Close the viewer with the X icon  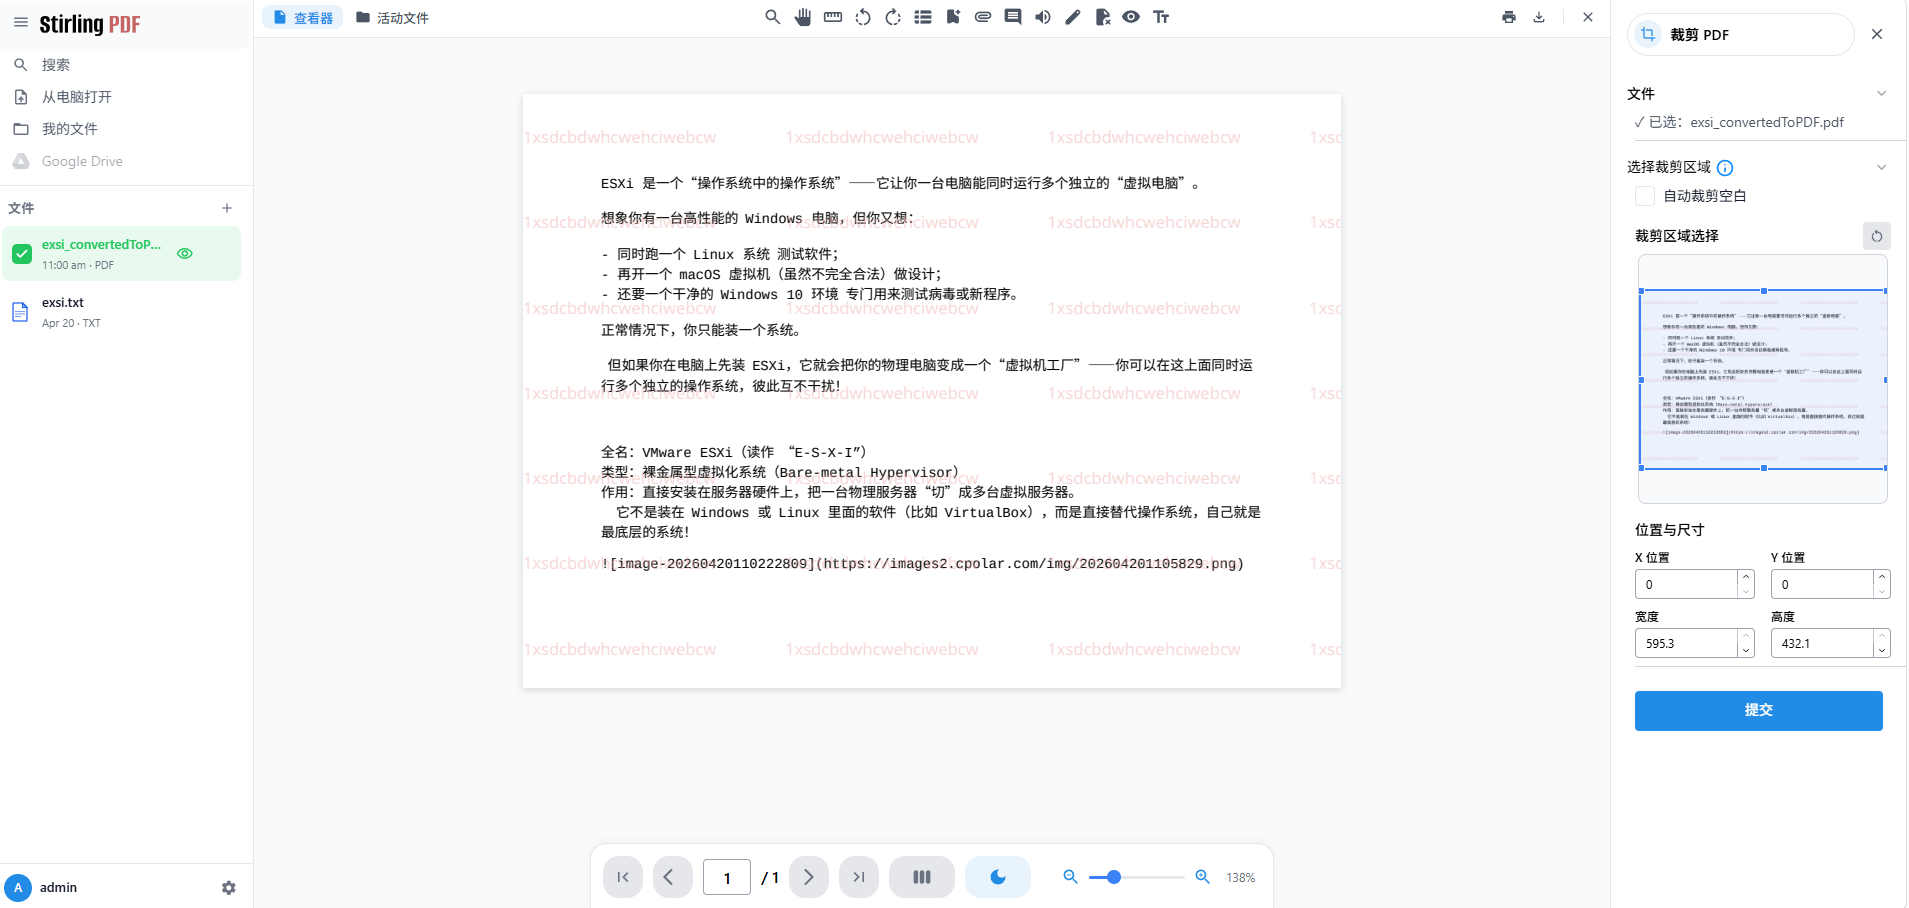1588,17
